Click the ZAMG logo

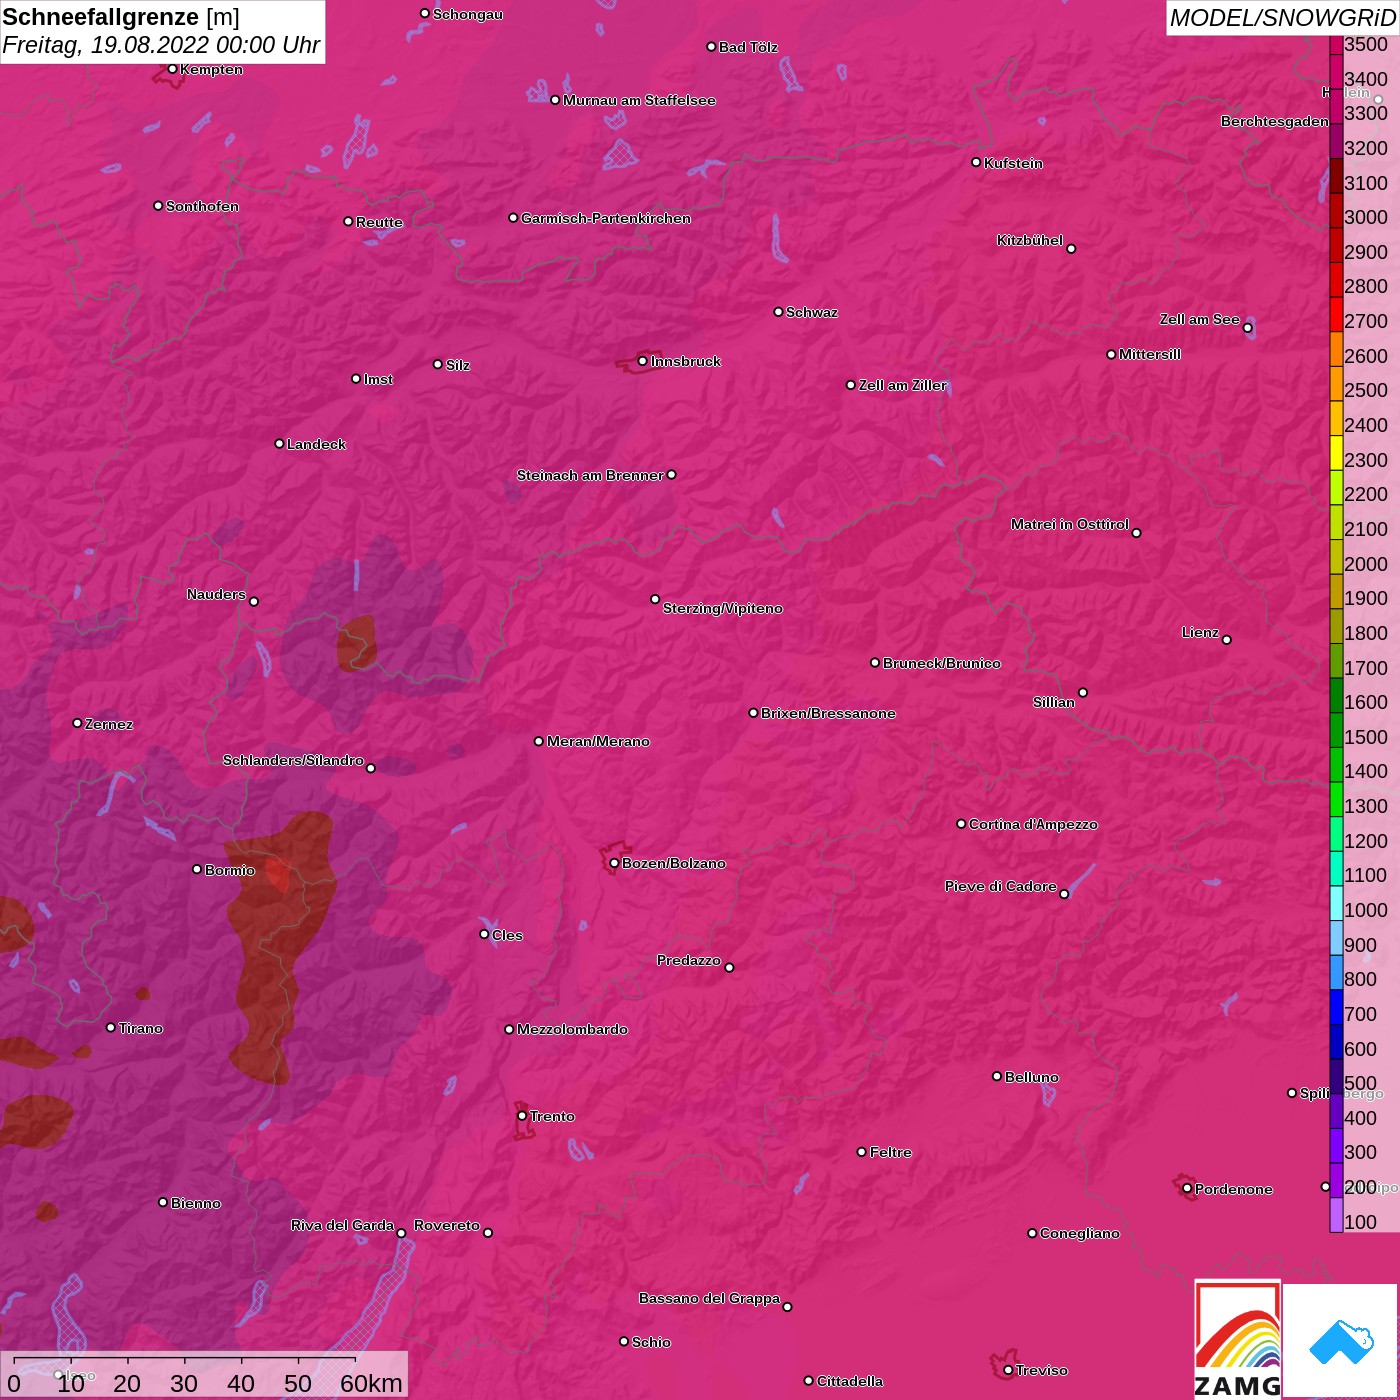(1237, 1339)
